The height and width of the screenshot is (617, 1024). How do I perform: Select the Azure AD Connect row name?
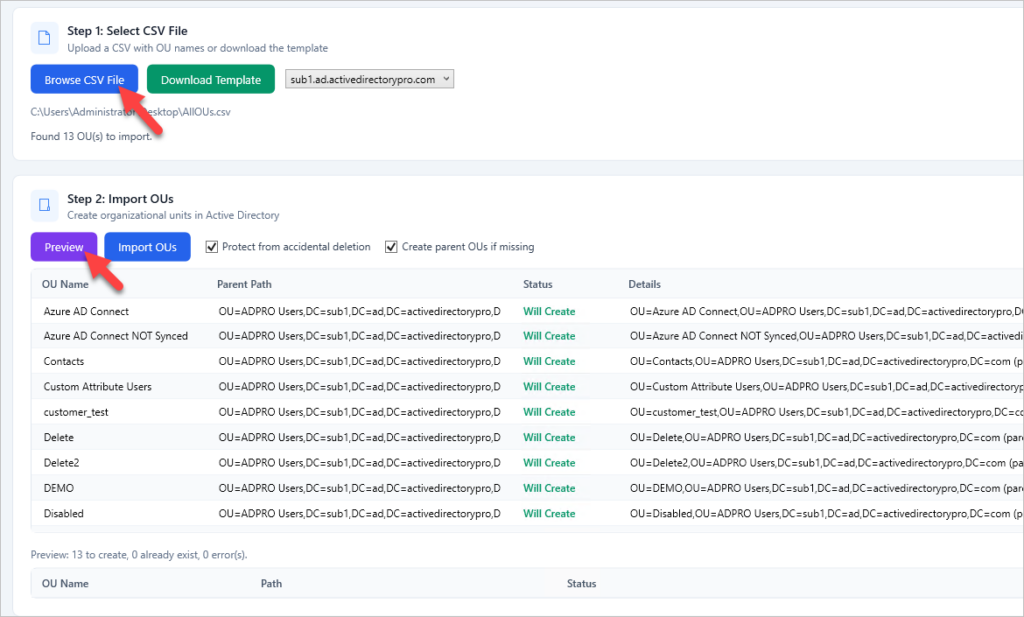[86, 311]
